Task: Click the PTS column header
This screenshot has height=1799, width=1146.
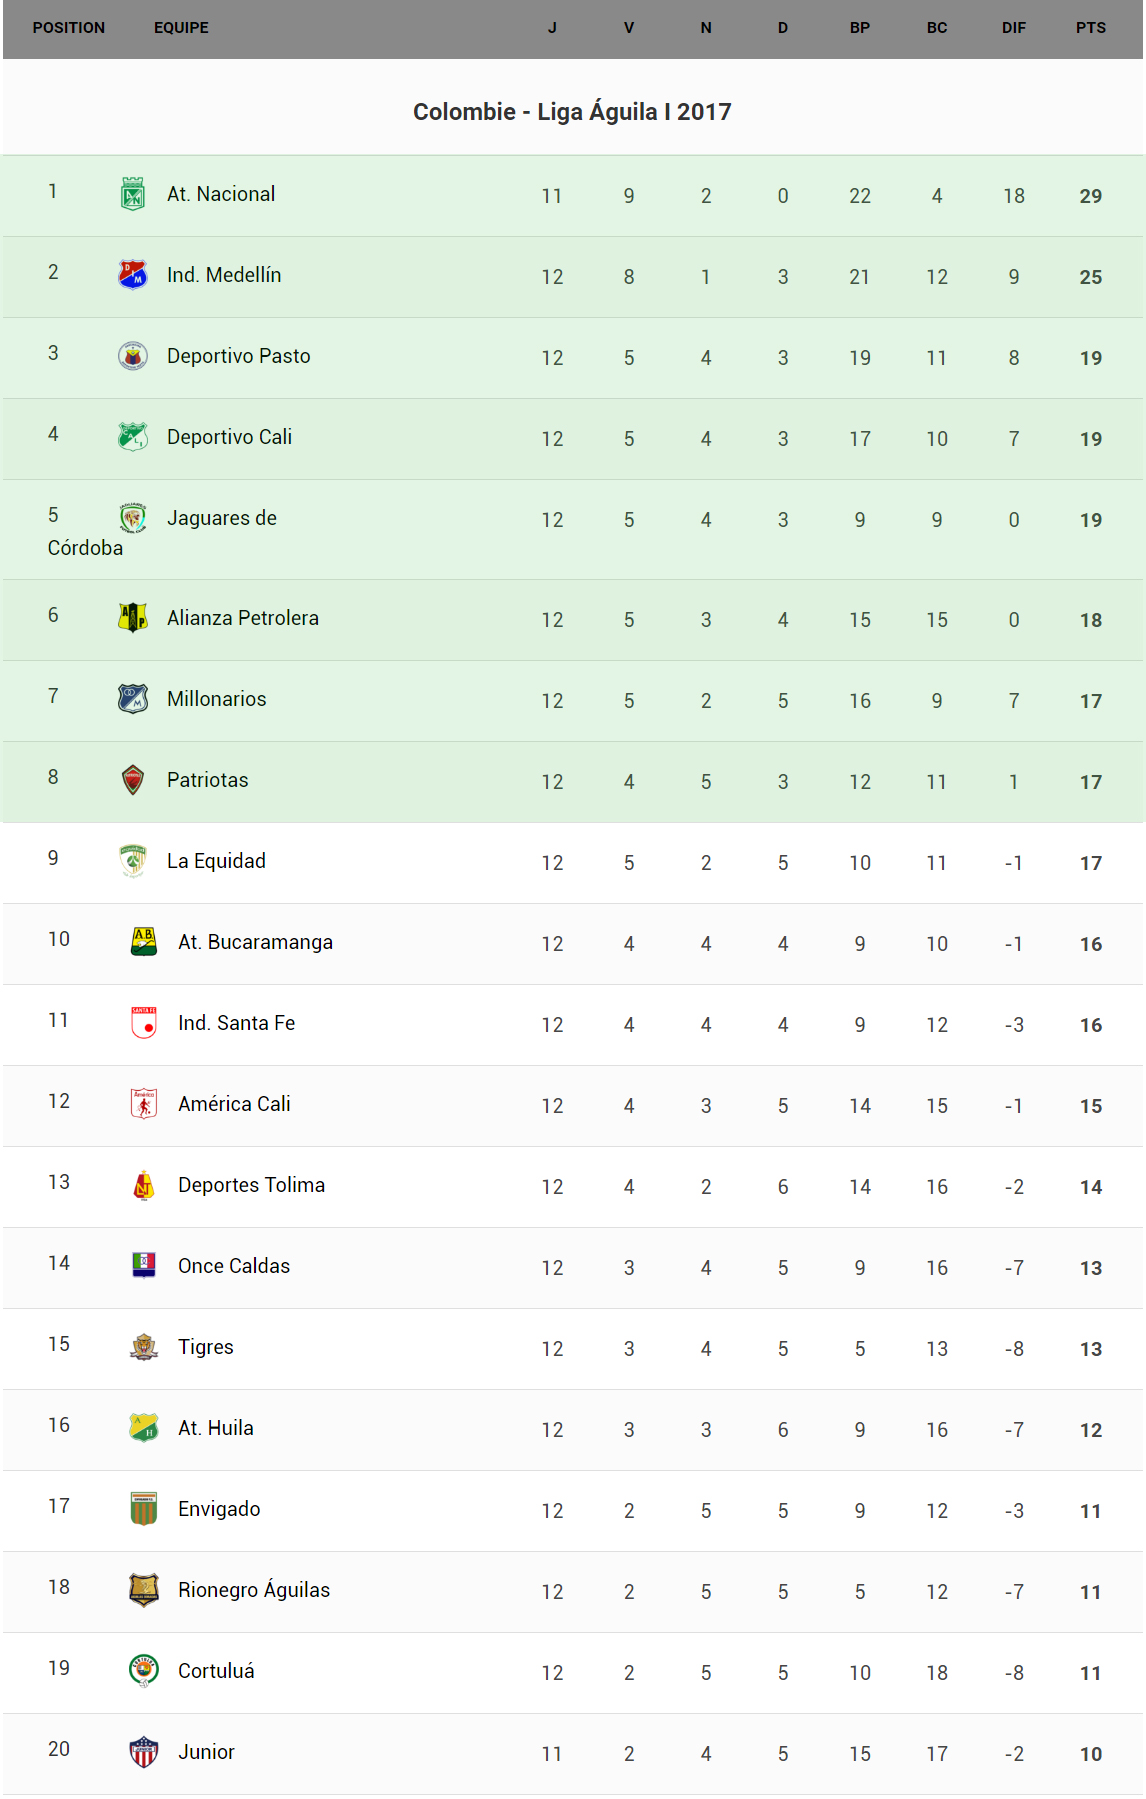Action: pos(1090,28)
